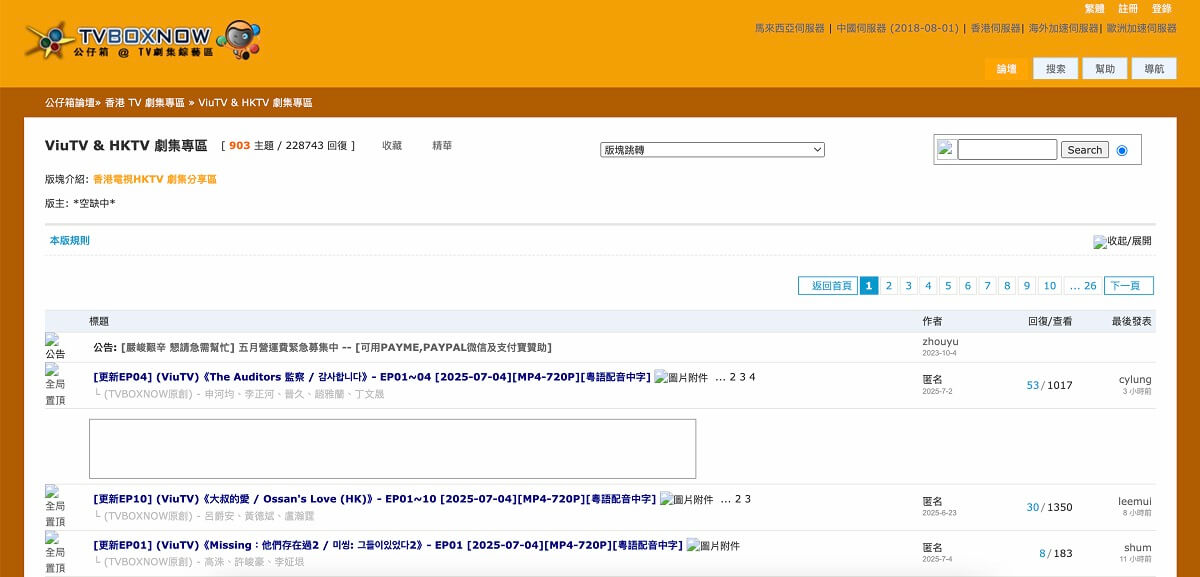Click the 註冊 register link
This screenshot has height=577, width=1200.
(x=1128, y=9)
